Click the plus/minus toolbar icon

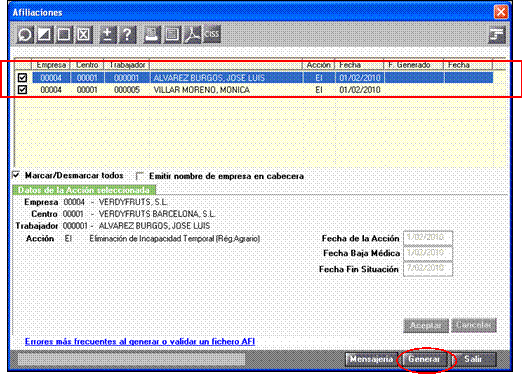tap(107, 34)
